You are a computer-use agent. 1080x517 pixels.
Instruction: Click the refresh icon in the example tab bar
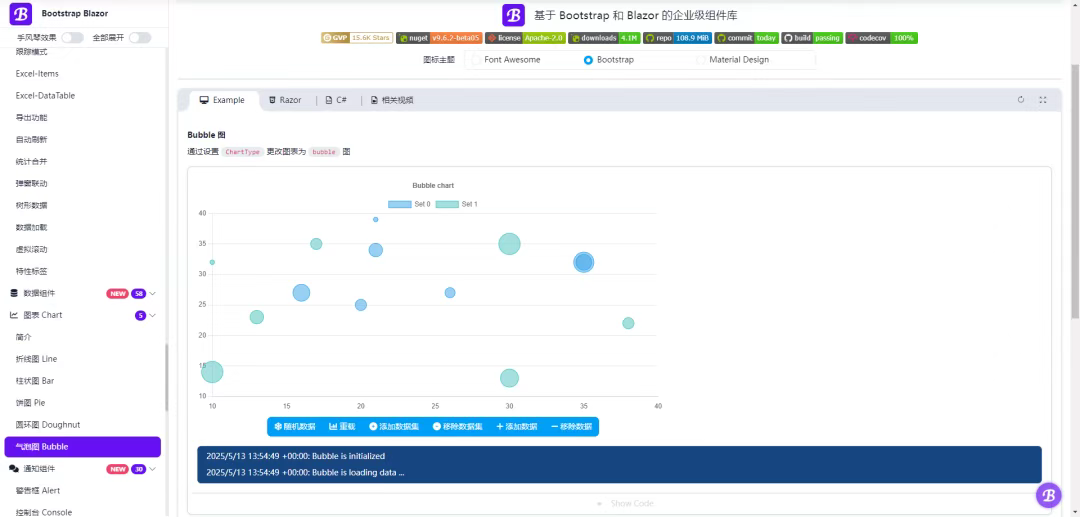click(x=1021, y=100)
